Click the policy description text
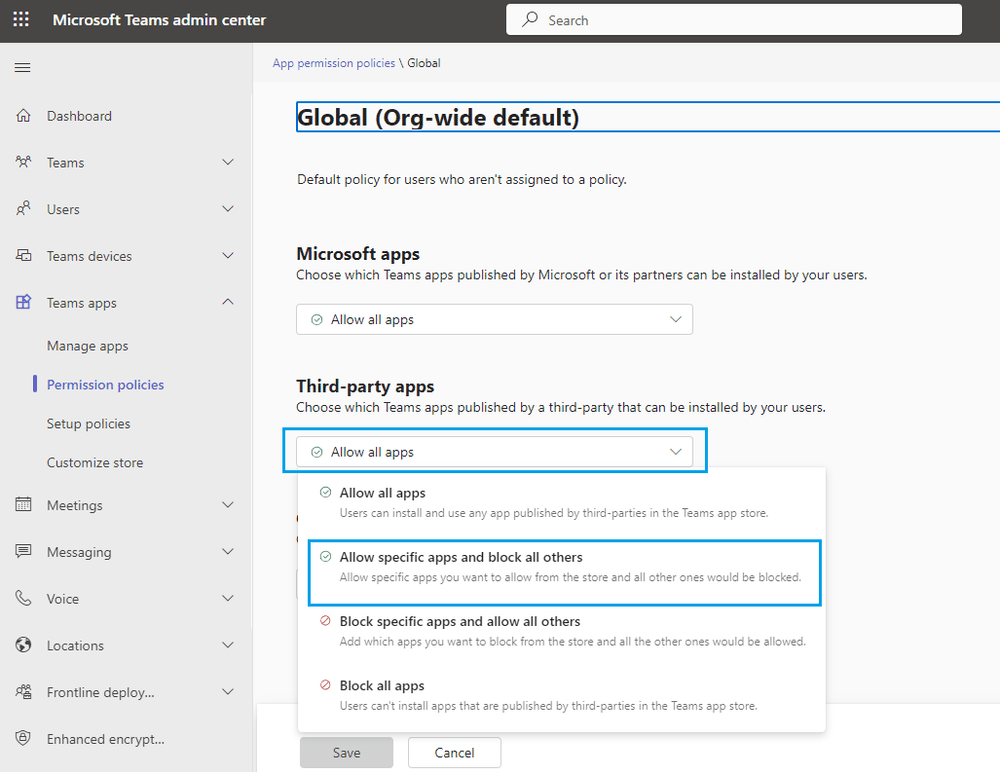This screenshot has height=772, width=1000. point(462,179)
